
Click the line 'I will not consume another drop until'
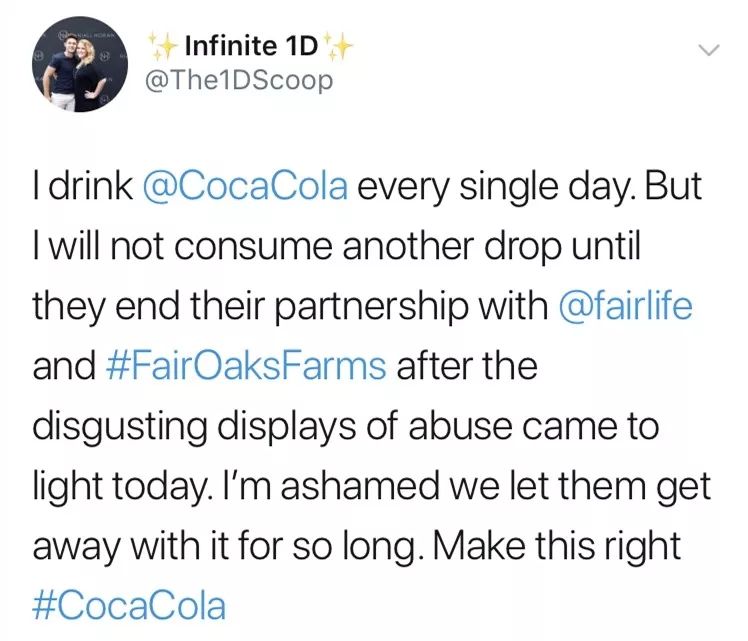point(336,247)
